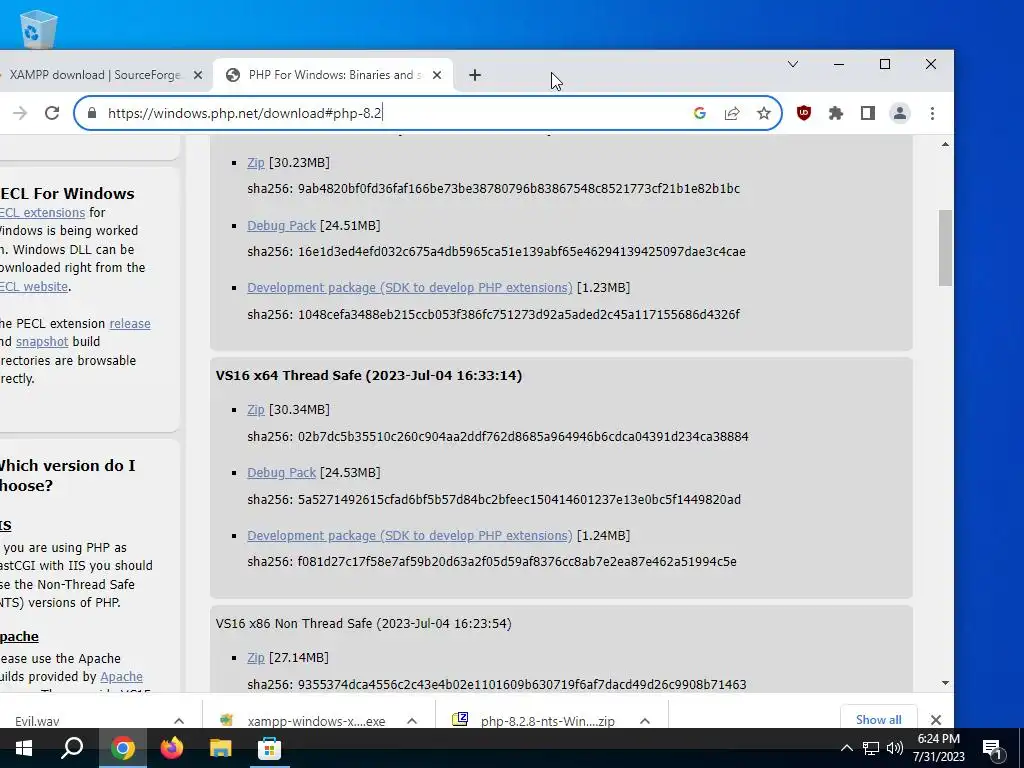Select the PHP For Windows tab
The height and width of the screenshot is (768, 1024).
pyautogui.click(x=333, y=75)
